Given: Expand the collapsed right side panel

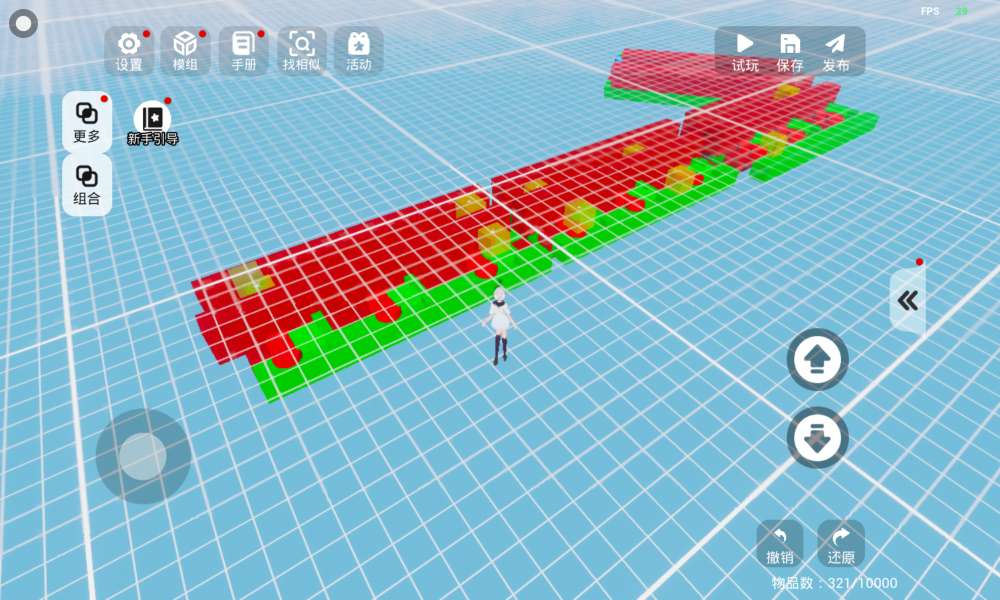Looking at the screenshot, I should [x=908, y=301].
